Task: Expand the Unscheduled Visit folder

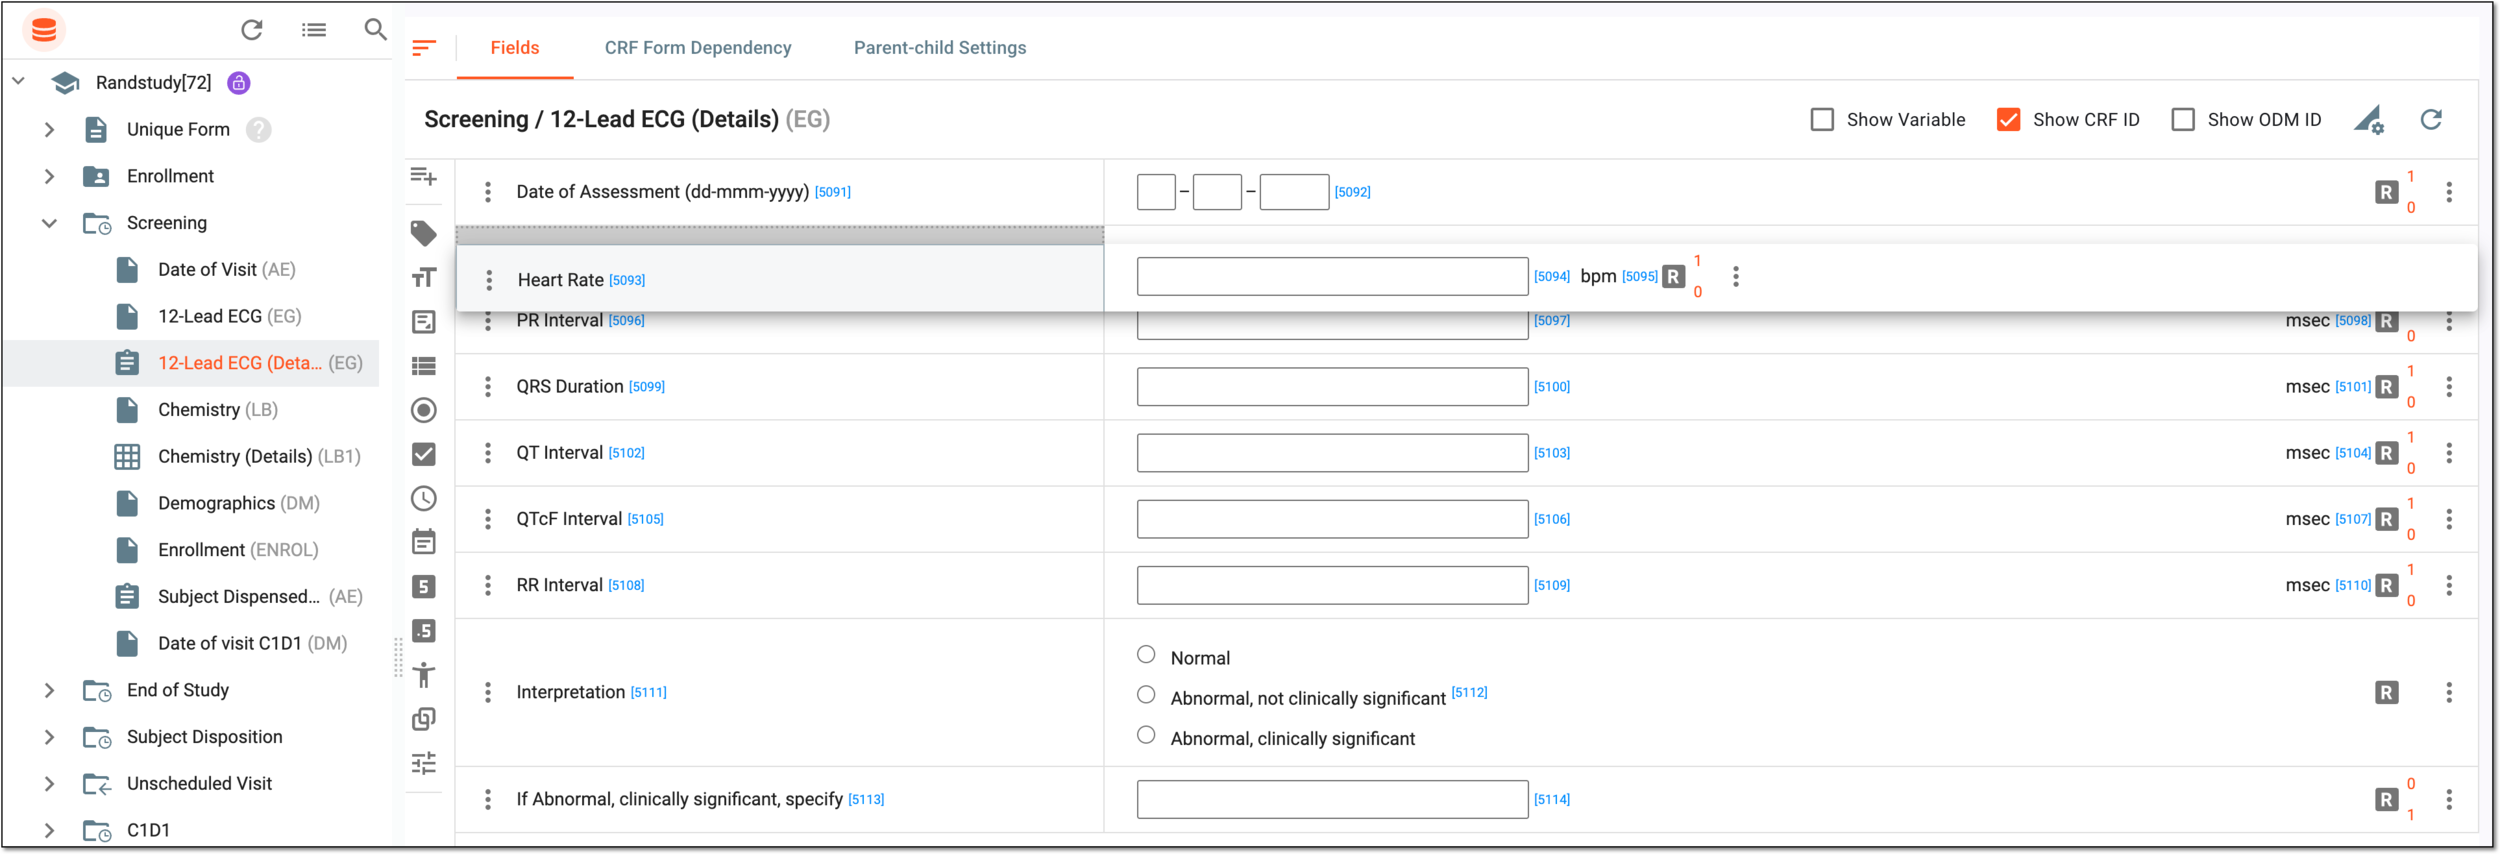Action: pyautogui.click(x=49, y=784)
